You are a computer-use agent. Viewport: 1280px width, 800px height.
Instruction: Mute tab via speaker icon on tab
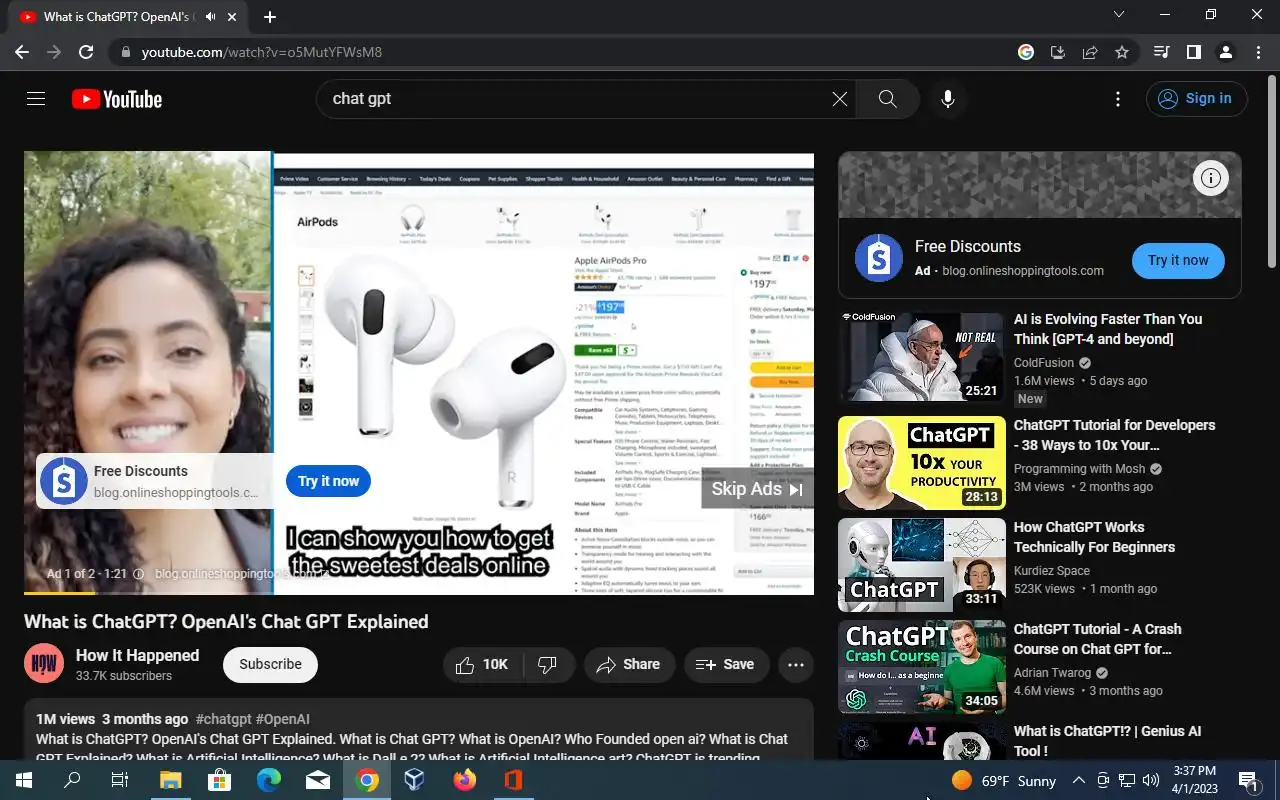point(211,17)
